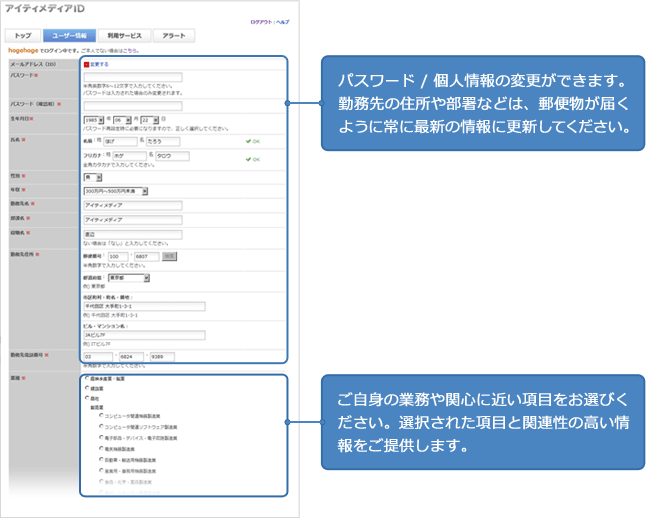The image size is (650, 518).
Task: Click the 勤務先名 company name field
Action: [x=133, y=206]
